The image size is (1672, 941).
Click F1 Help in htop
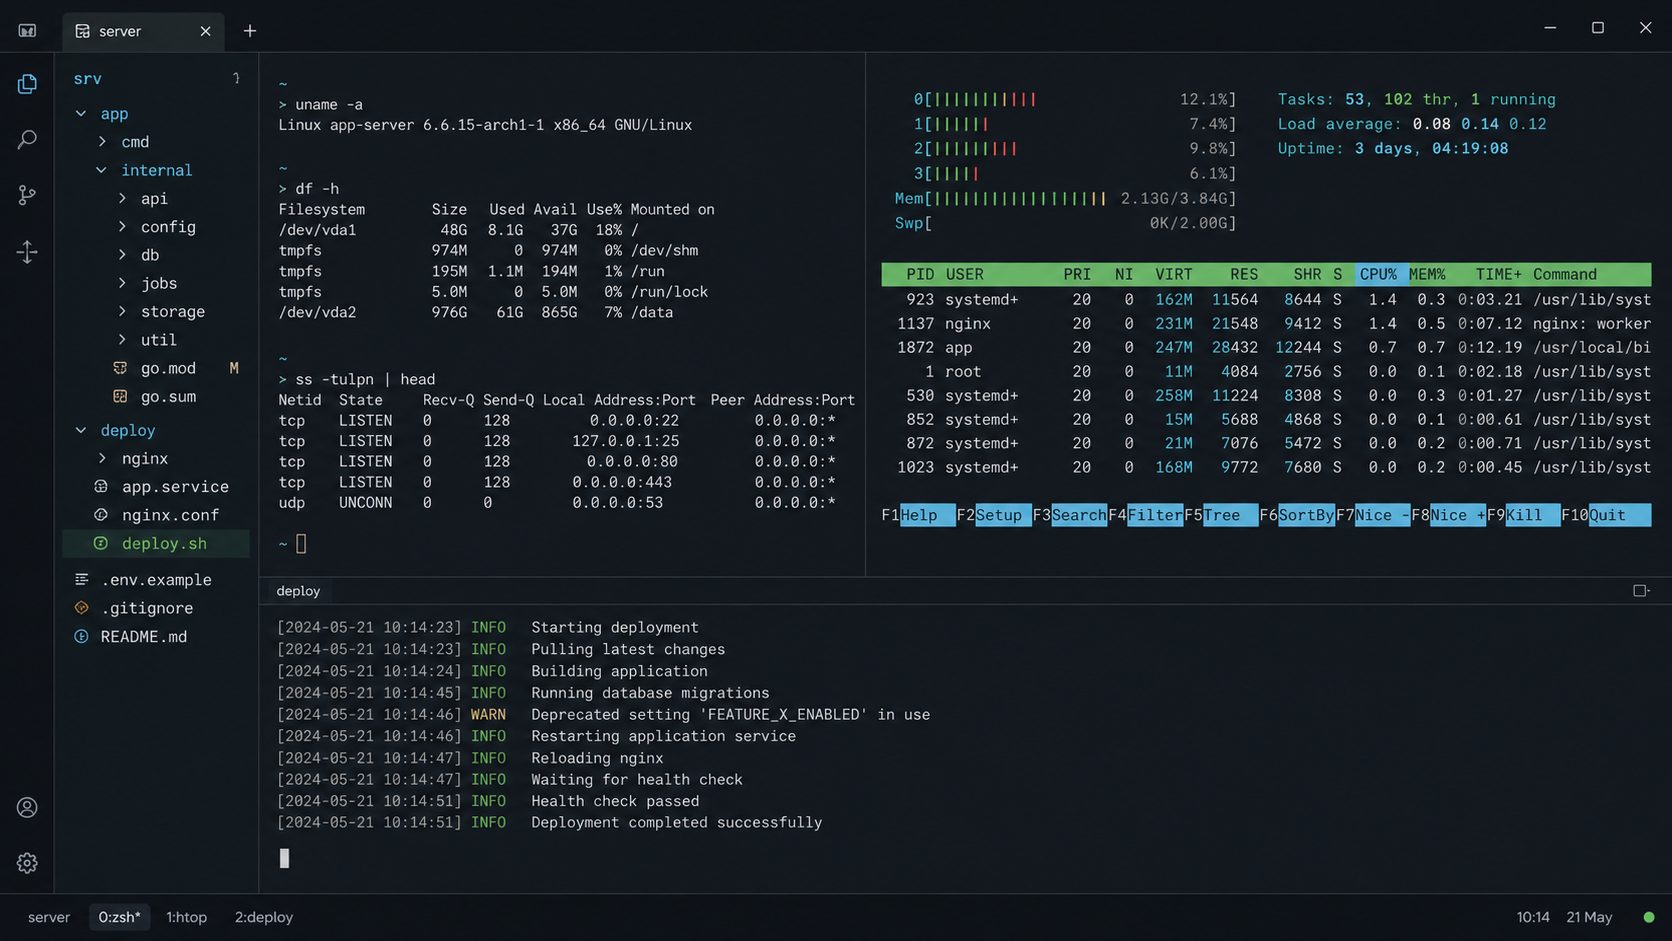(918, 515)
